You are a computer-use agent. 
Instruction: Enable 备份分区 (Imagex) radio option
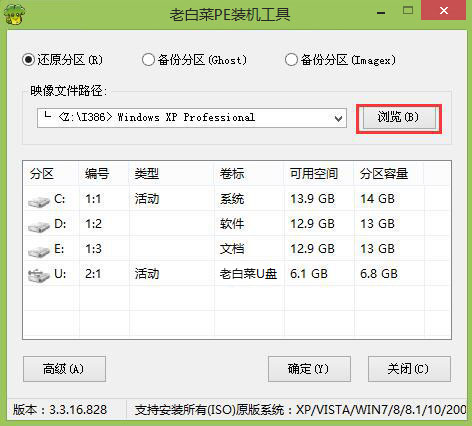click(x=341, y=60)
